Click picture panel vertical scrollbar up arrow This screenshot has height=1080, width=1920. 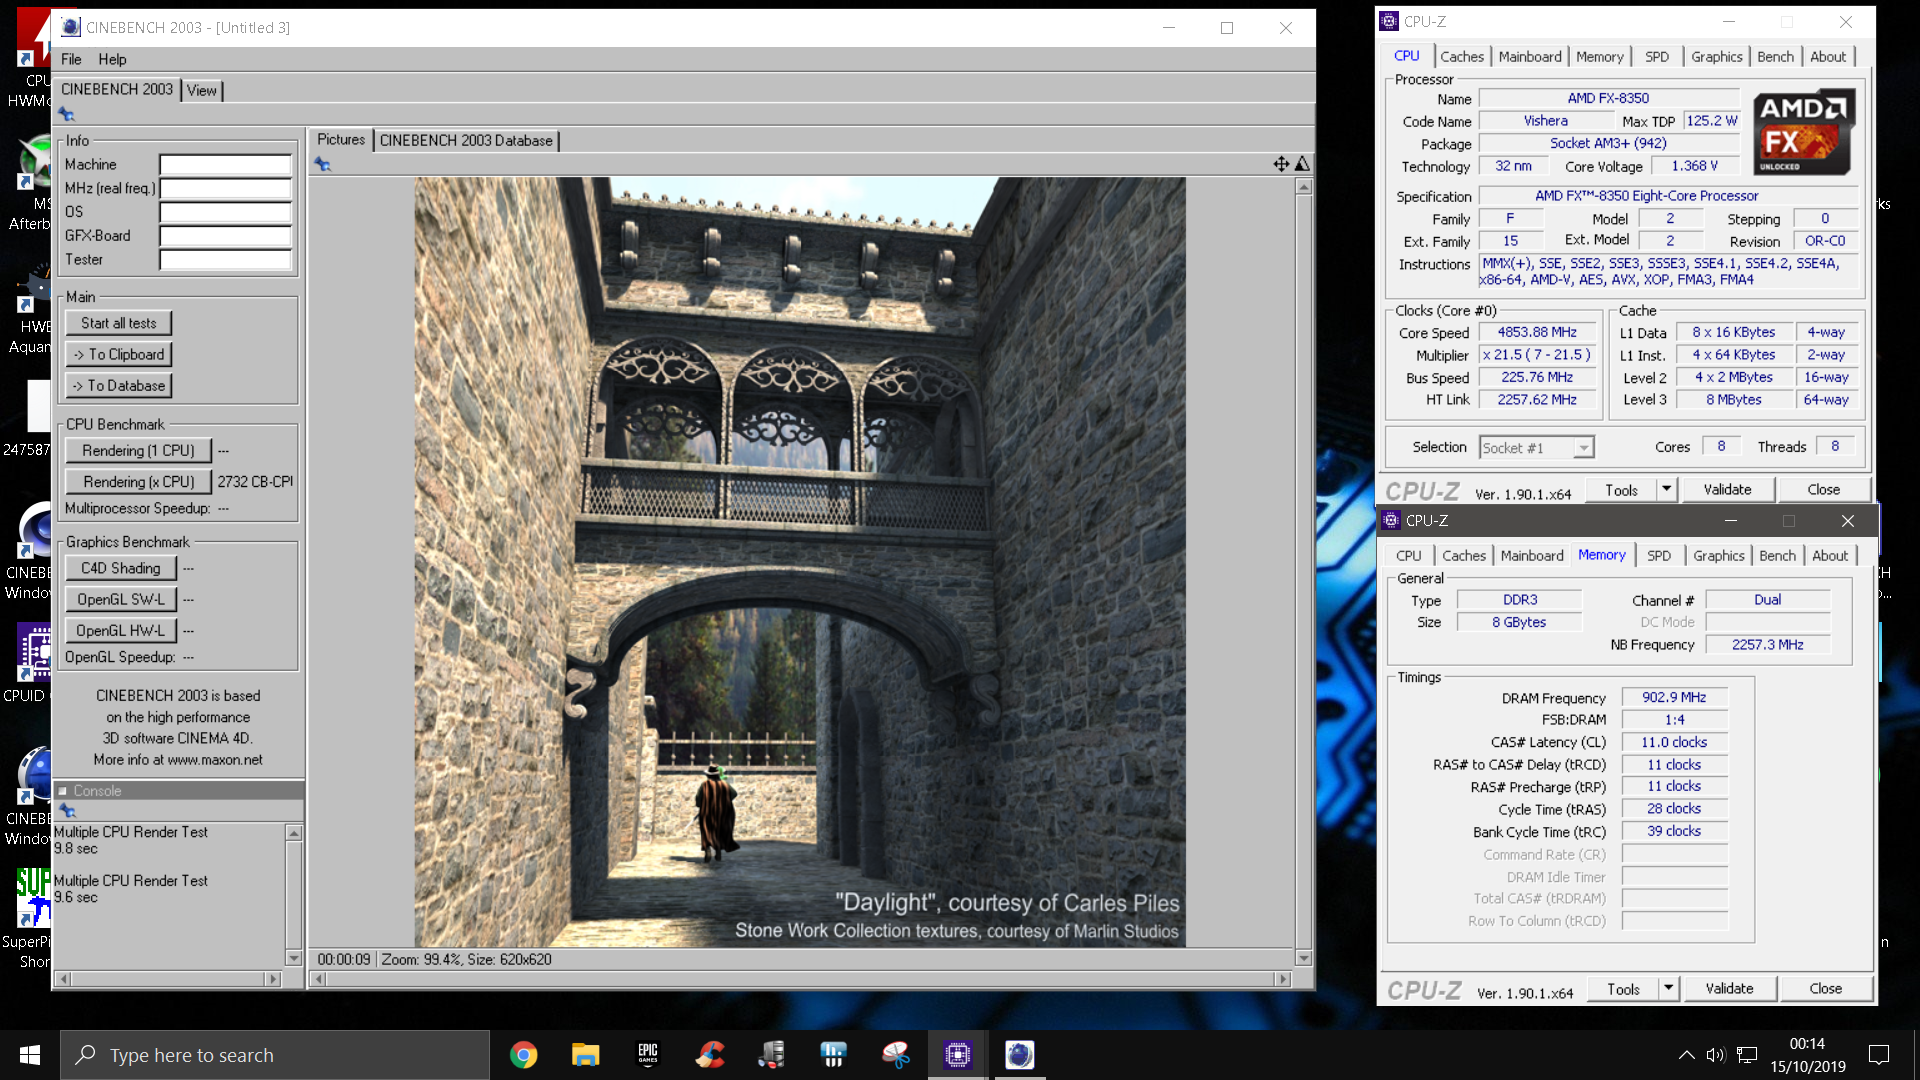coord(1303,187)
